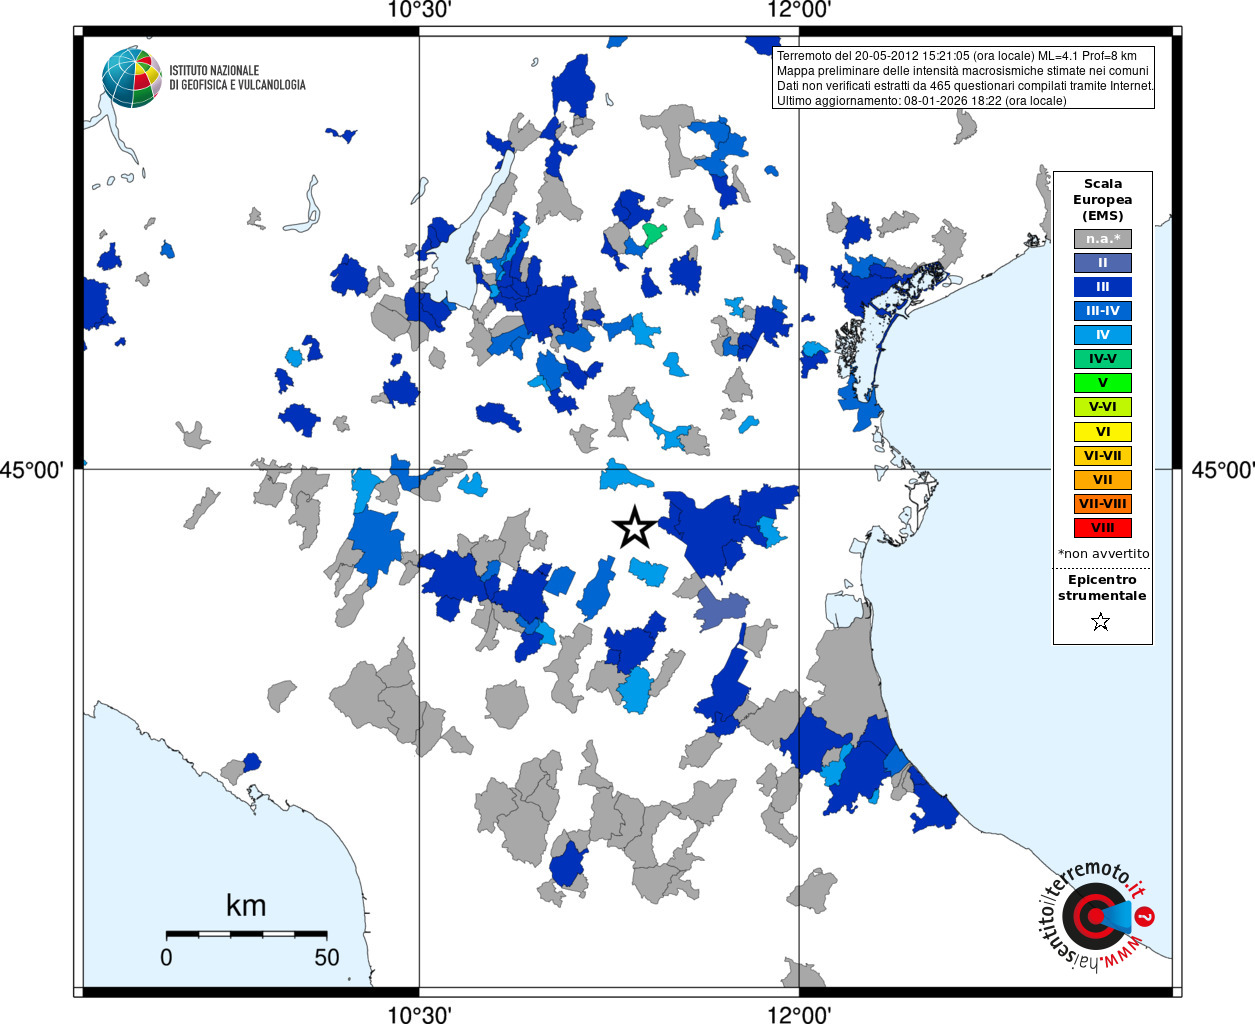
Task: Click the 45°00' latitude label on left
Action: point(31,470)
